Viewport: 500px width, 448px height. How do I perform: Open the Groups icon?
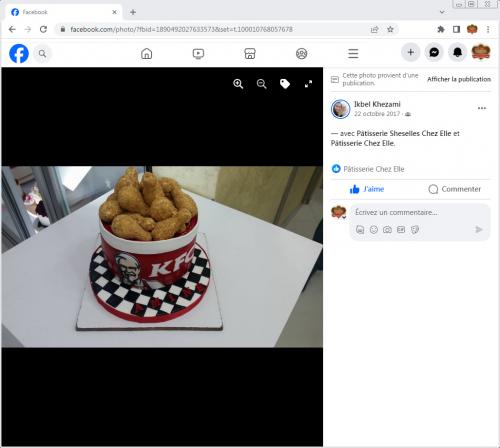click(x=302, y=53)
